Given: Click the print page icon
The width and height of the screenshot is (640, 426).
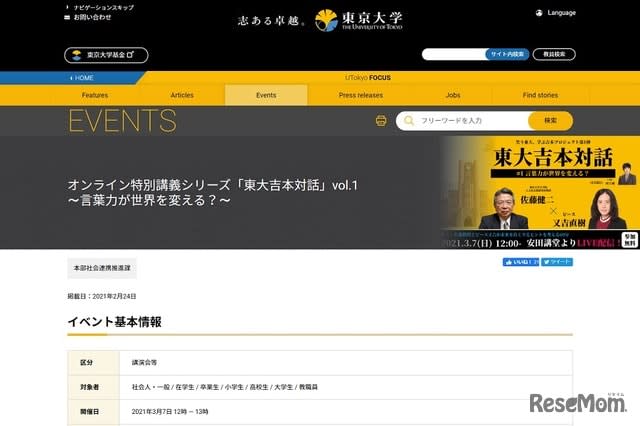Looking at the screenshot, I should click(x=381, y=121).
